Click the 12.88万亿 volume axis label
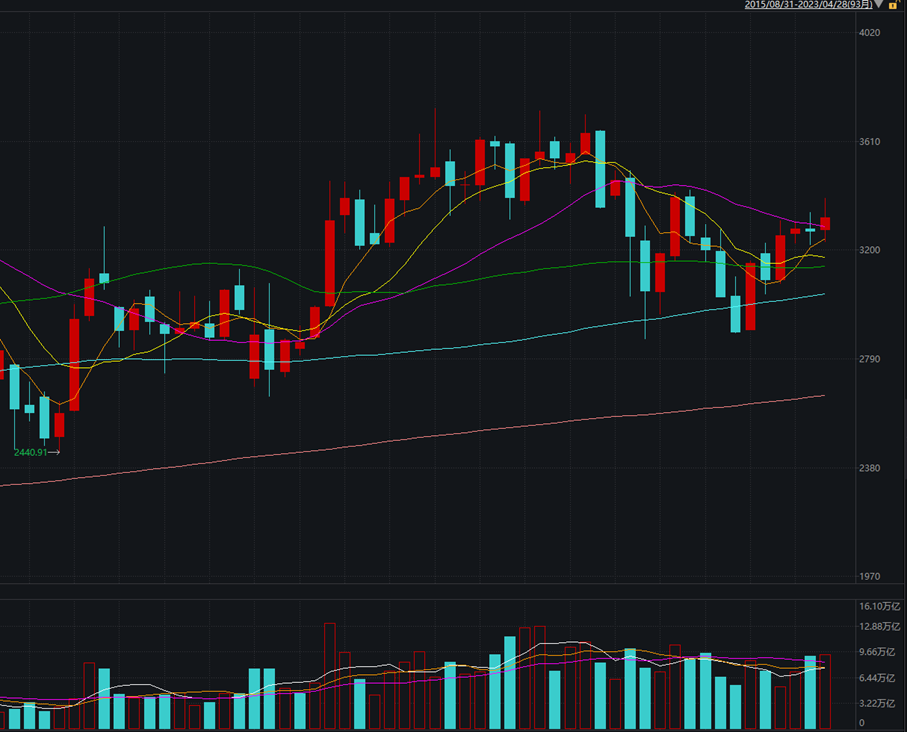Image resolution: width=907 pixels, height=732 pixels. pos(879,627)
